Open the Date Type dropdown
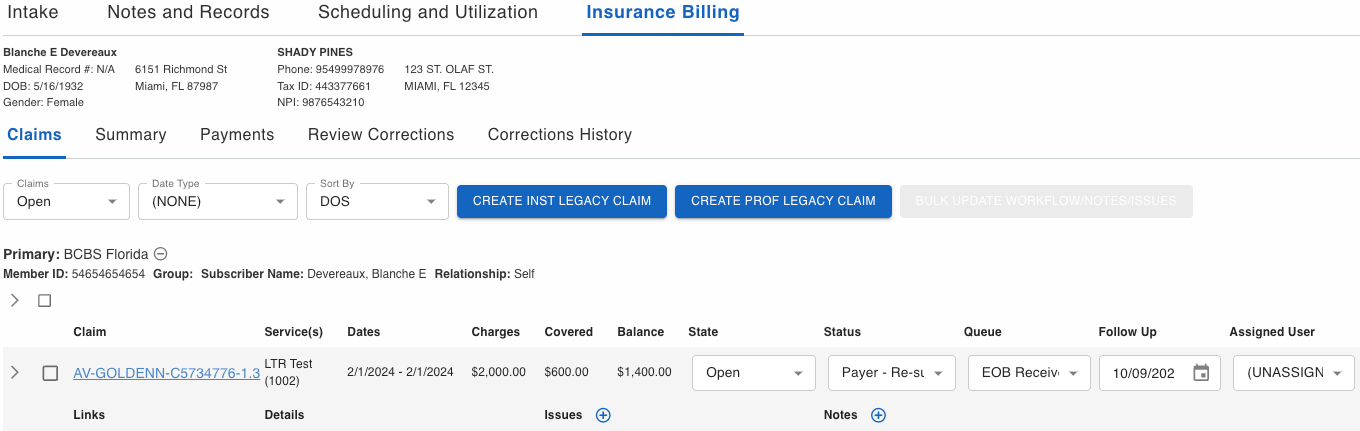Viewport: 1360px width, 431px height. pos(217,201)
